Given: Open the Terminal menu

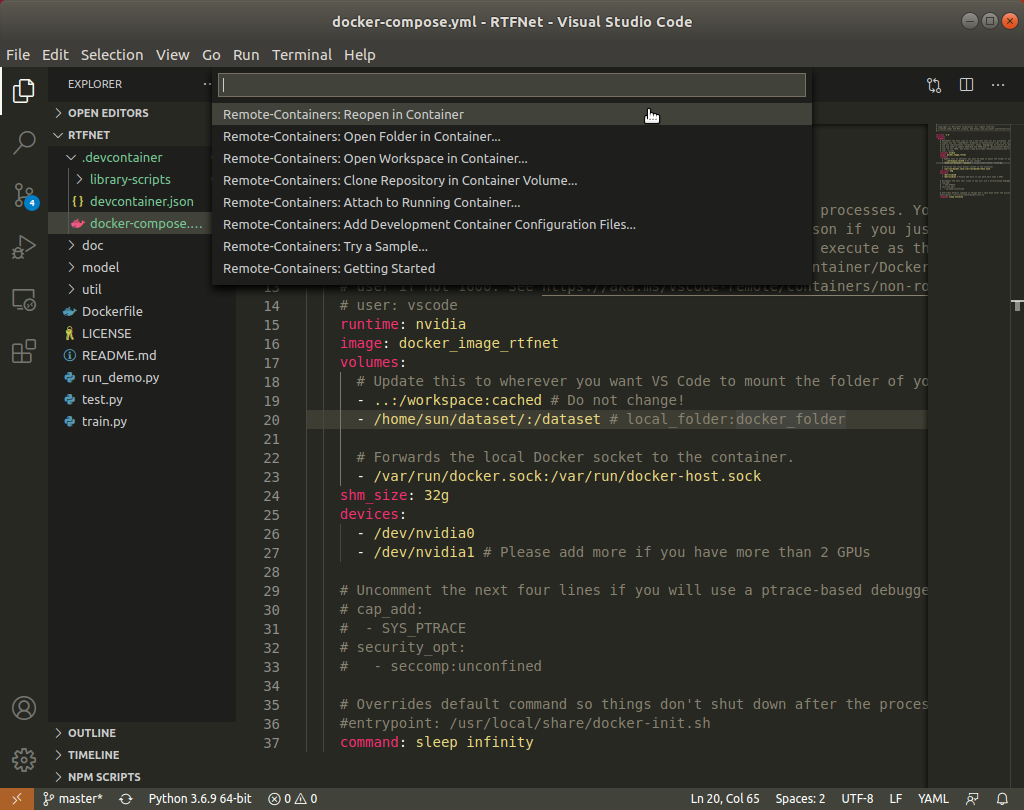Looking at the screenshot, I should pos(302,55).
